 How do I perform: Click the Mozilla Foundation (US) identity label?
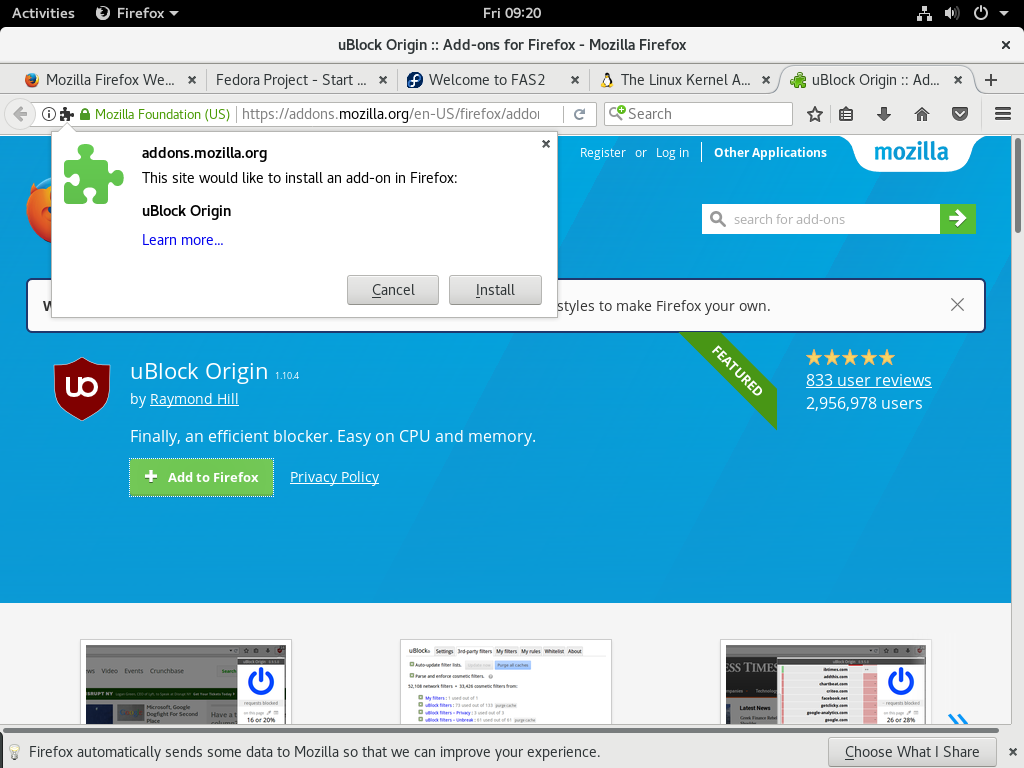[162, 114]
